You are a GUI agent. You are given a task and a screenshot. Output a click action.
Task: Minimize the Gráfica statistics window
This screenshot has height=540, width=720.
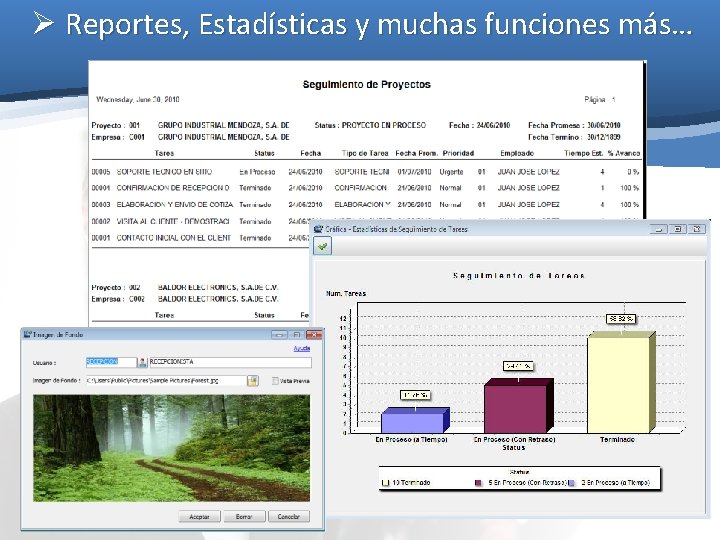point(659,229)
